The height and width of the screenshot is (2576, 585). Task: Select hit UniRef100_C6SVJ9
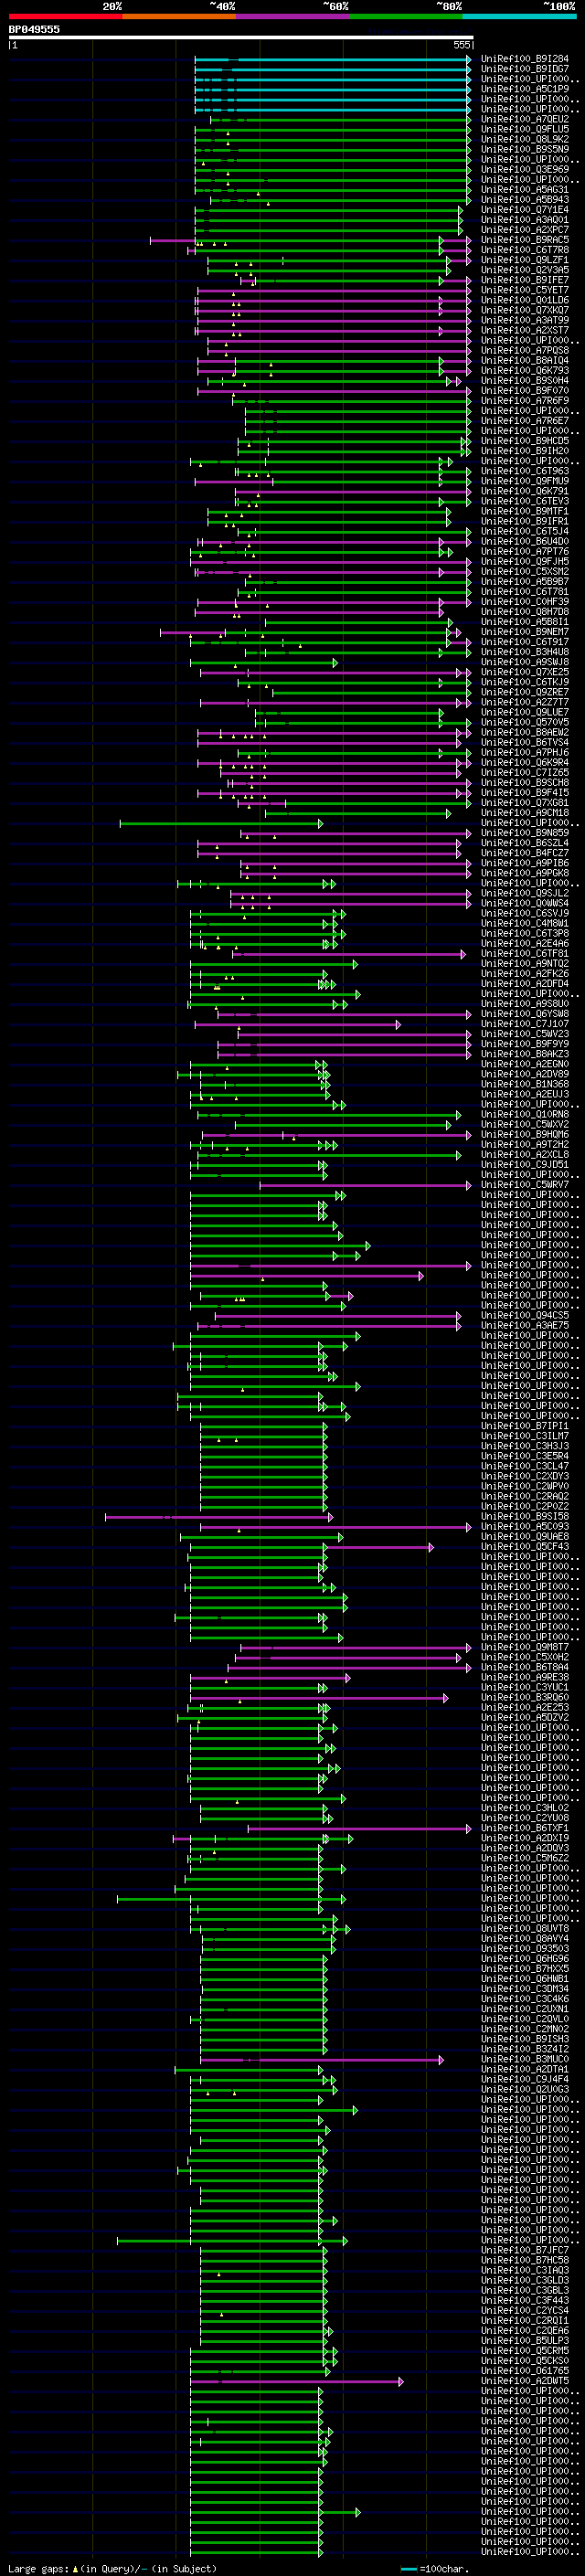click(x=524, y=913)
